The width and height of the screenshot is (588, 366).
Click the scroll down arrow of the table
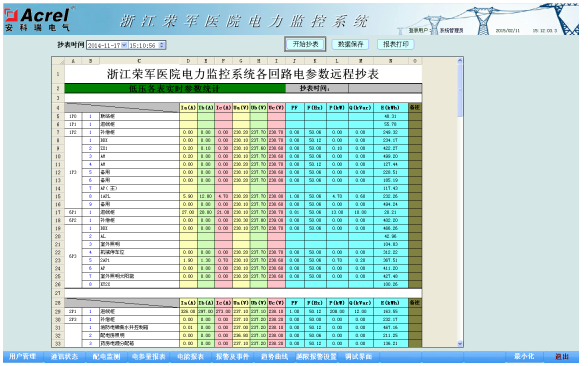pos(460,344)
